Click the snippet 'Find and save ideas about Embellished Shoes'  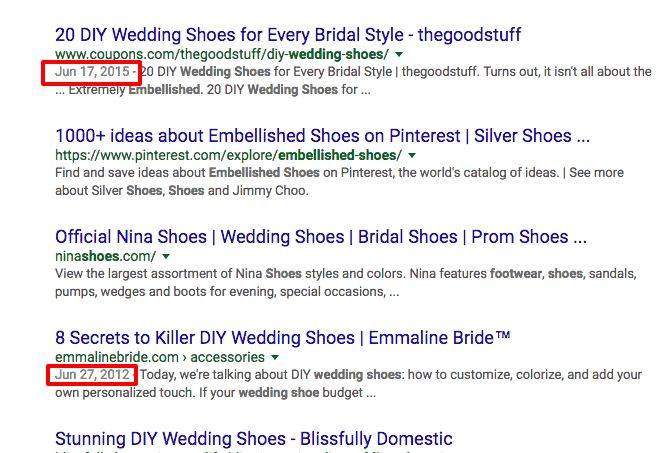(x=339, y=173)
